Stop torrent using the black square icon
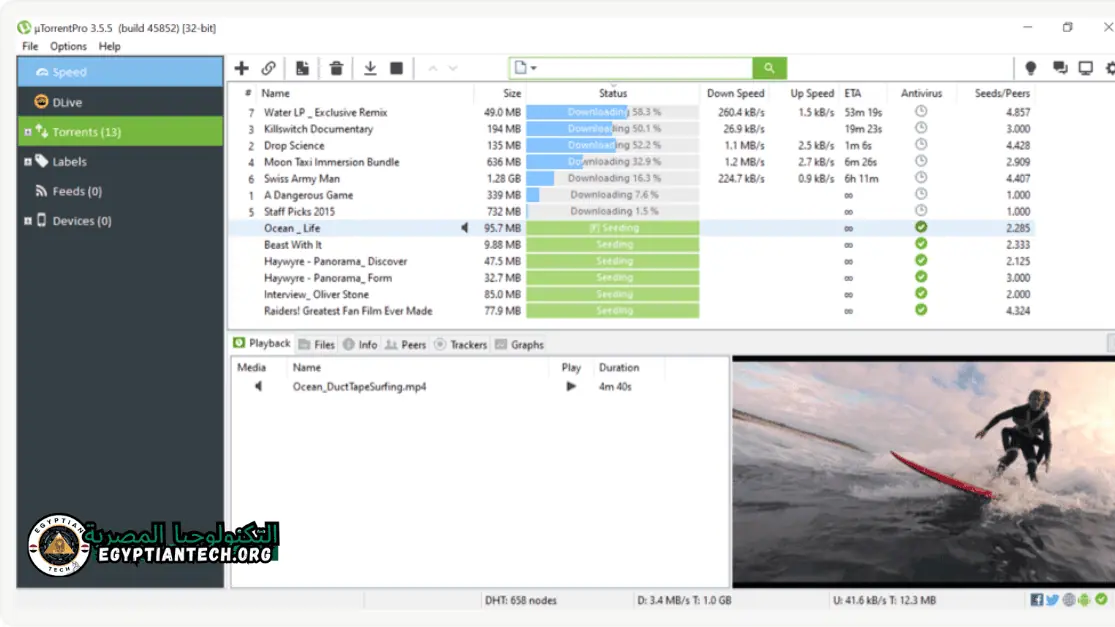Image resolution: width=1115 pixels, height=627 pixels. coord(395,68)
